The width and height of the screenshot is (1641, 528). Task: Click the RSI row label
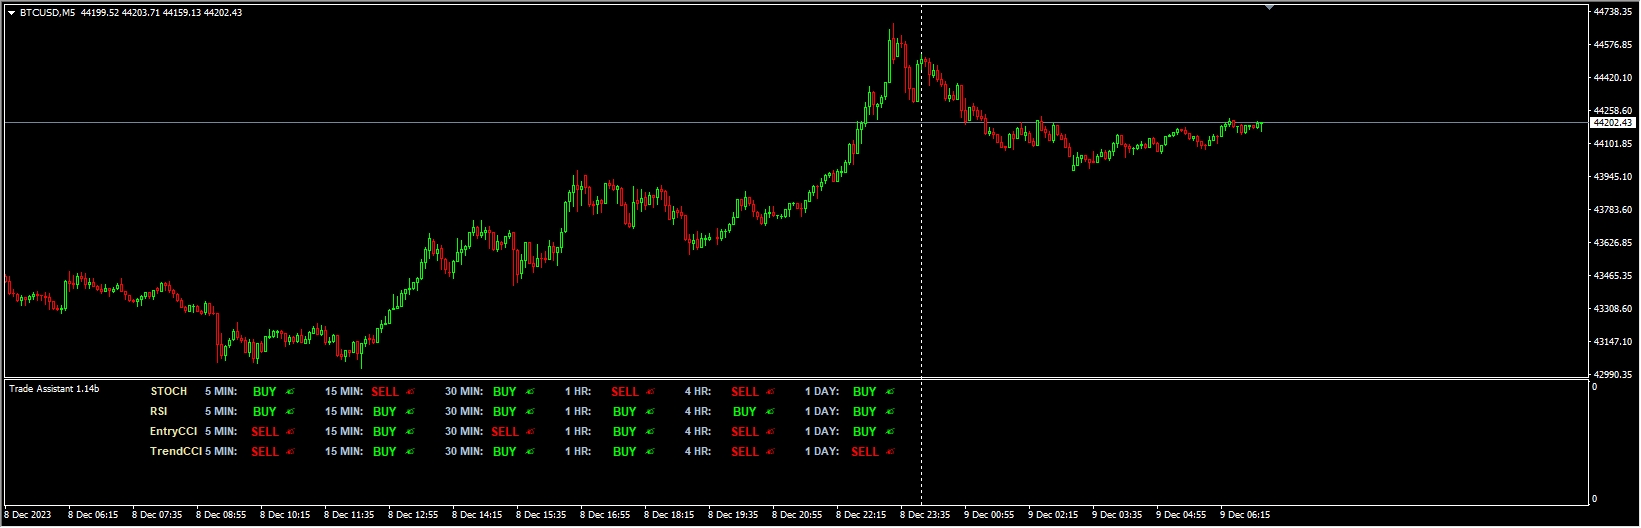(x=159, y=412)
